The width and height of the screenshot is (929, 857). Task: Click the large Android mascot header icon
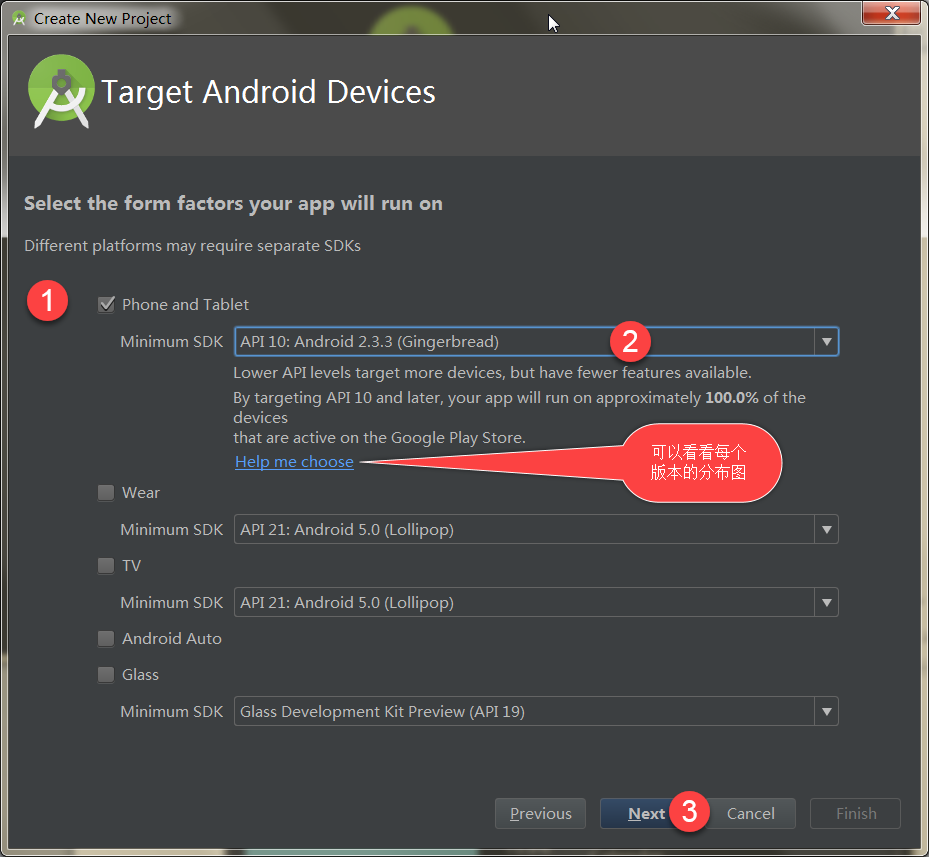point(61,92)
